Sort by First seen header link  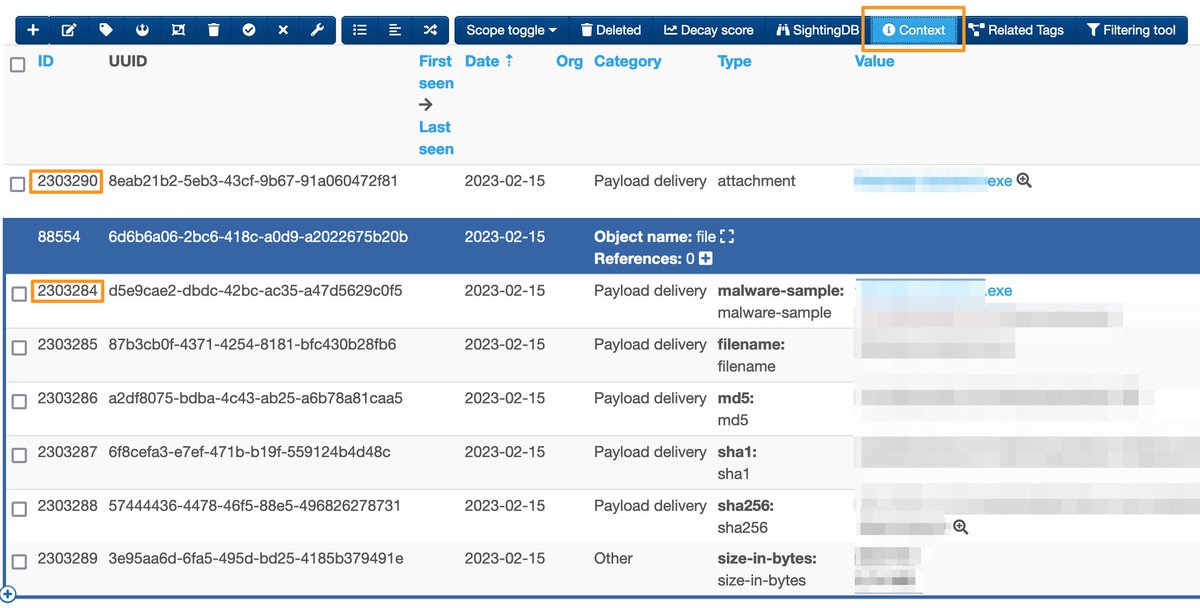[436, 72]
